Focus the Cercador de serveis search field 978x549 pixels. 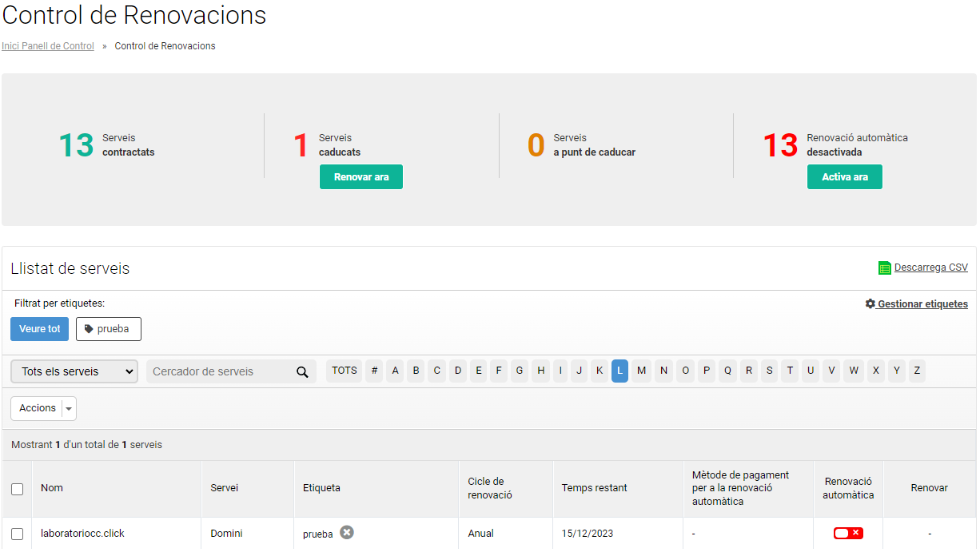(x=221, y=372)
